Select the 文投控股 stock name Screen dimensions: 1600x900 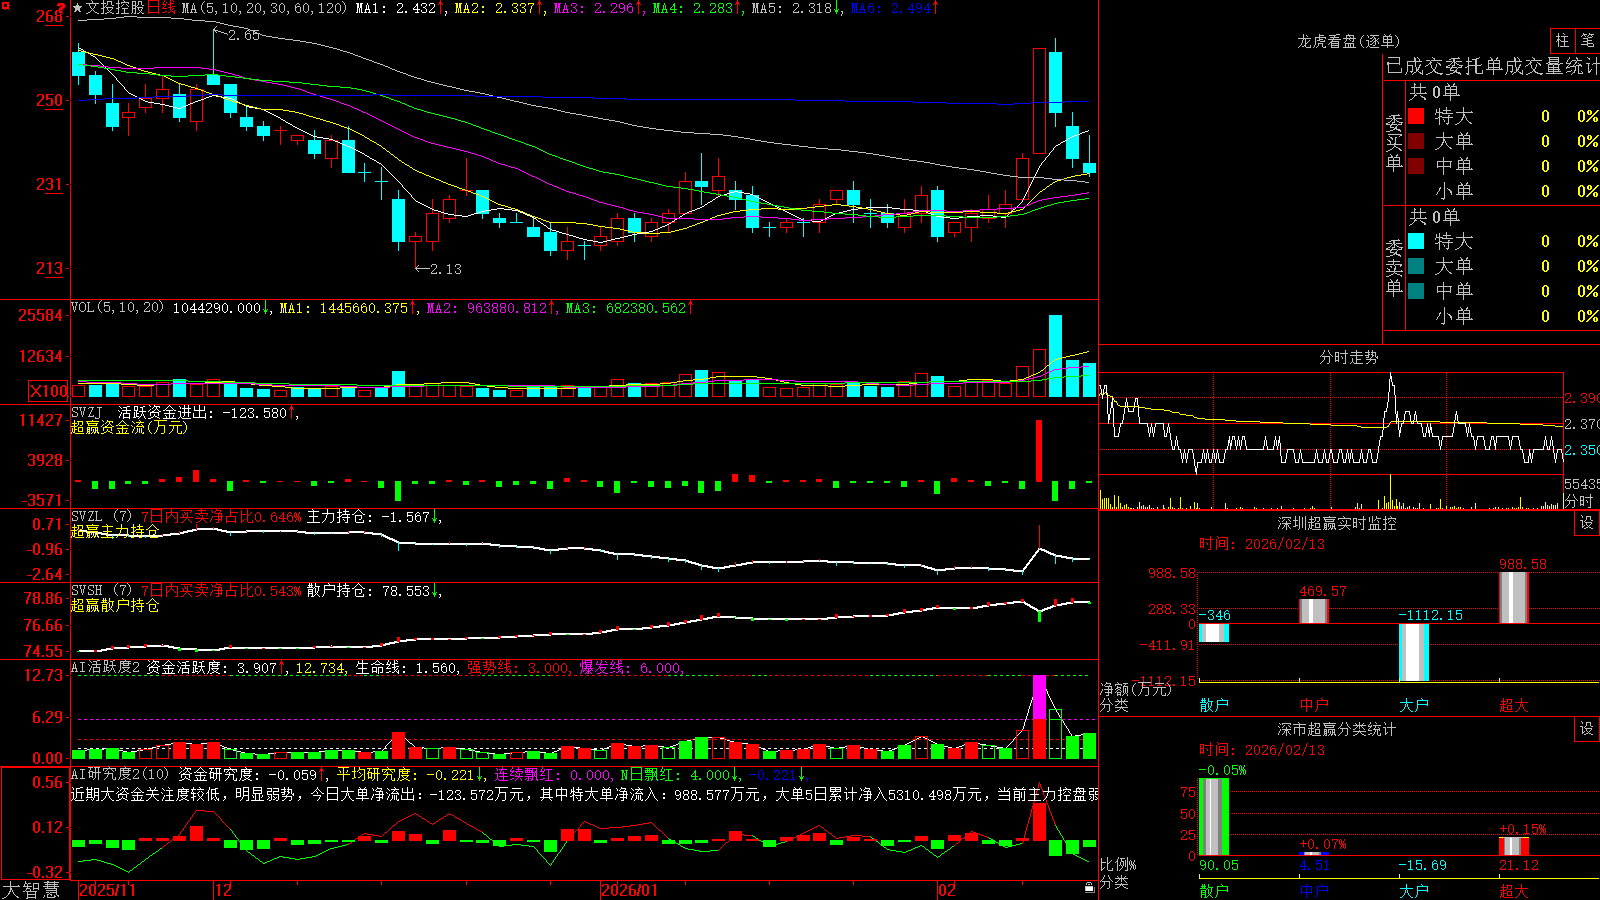(x=116, y=8)
